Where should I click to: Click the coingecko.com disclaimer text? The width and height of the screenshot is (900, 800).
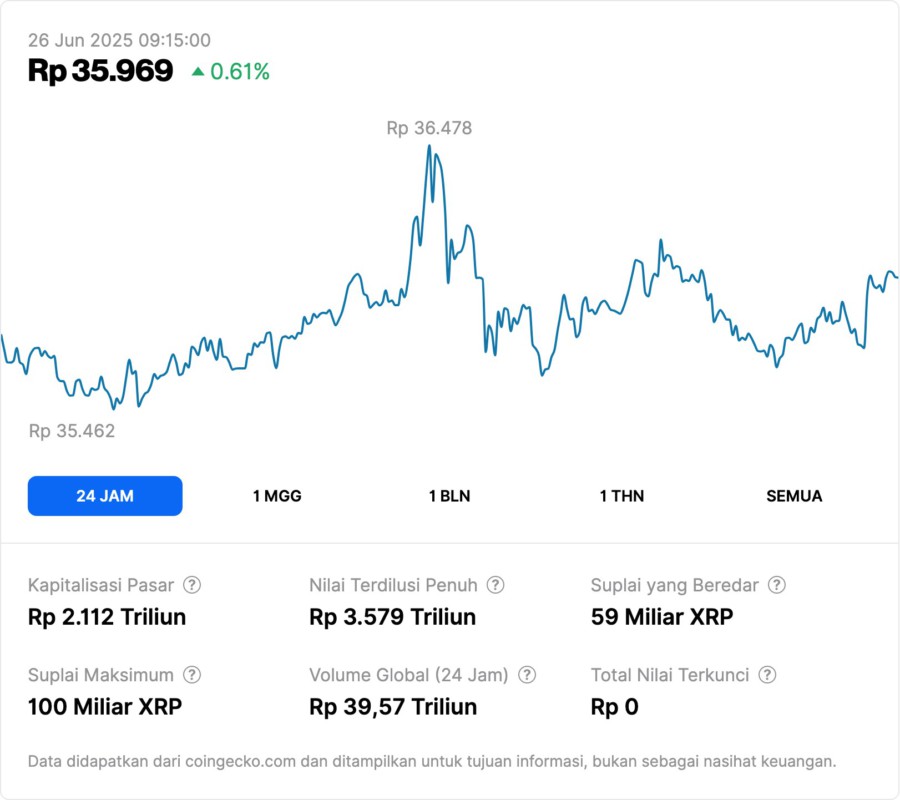pos(432,762)
